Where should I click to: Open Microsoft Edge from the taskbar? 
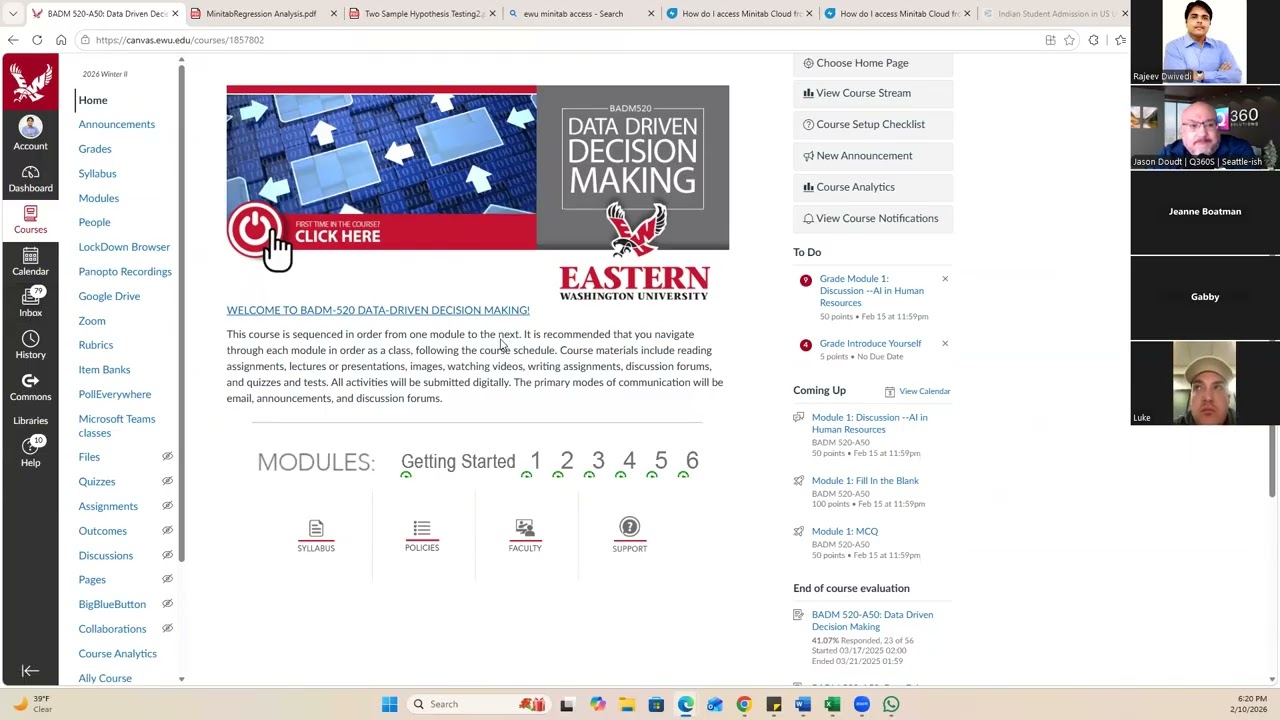coord(686,704)
